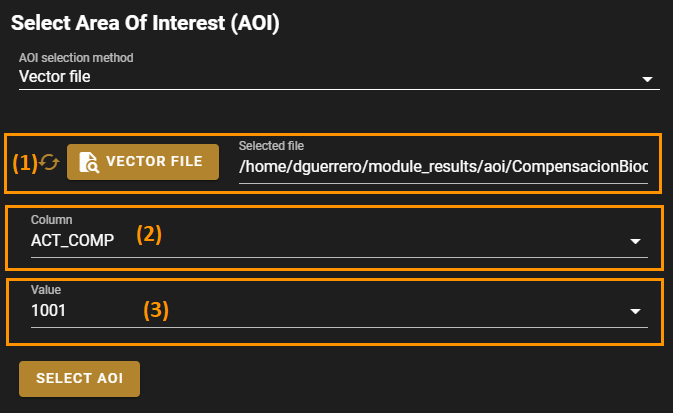Click the refresh icon beside Vector File
Viewport: 673px width, 413px height.
pyautogui.click(x=49, y=161)
